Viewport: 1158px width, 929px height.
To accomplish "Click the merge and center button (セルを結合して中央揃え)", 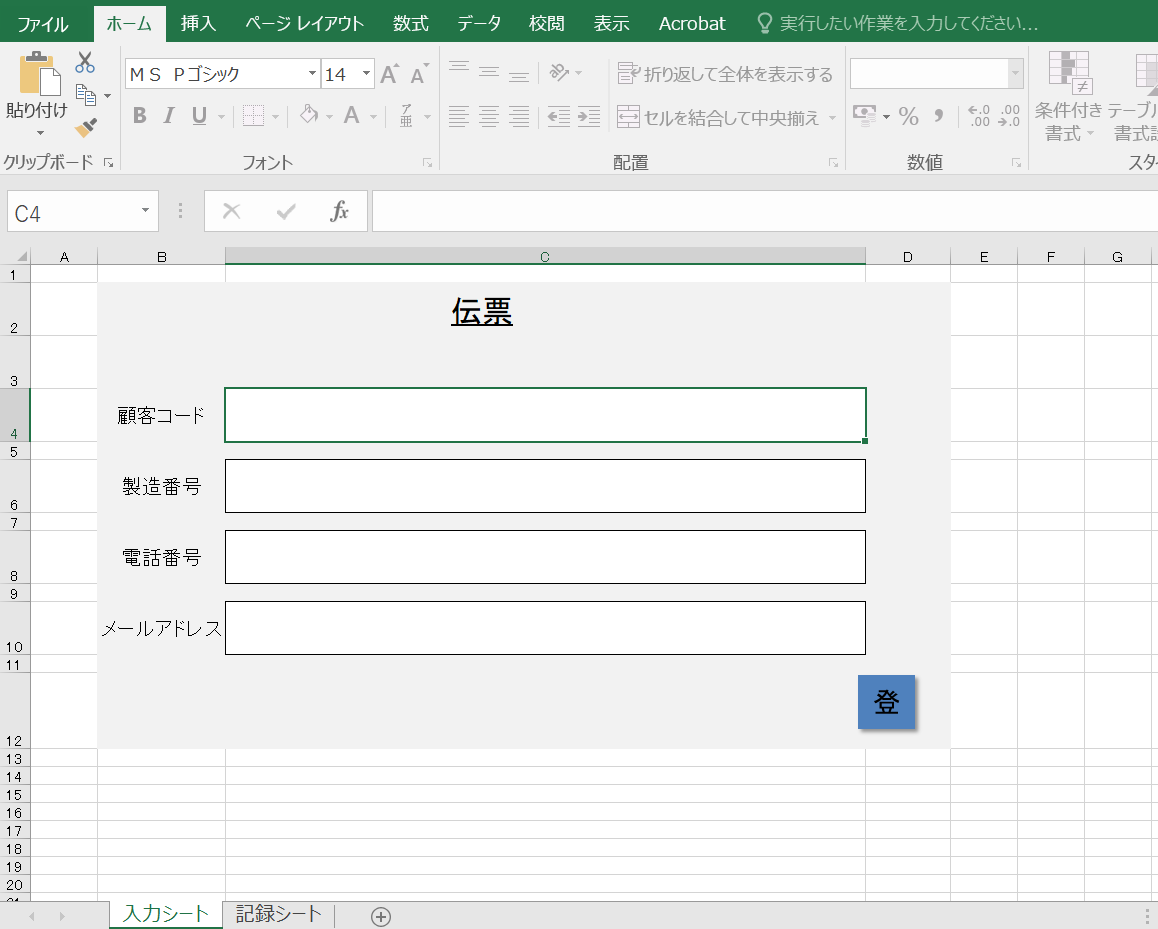I will tap(718, 117).
